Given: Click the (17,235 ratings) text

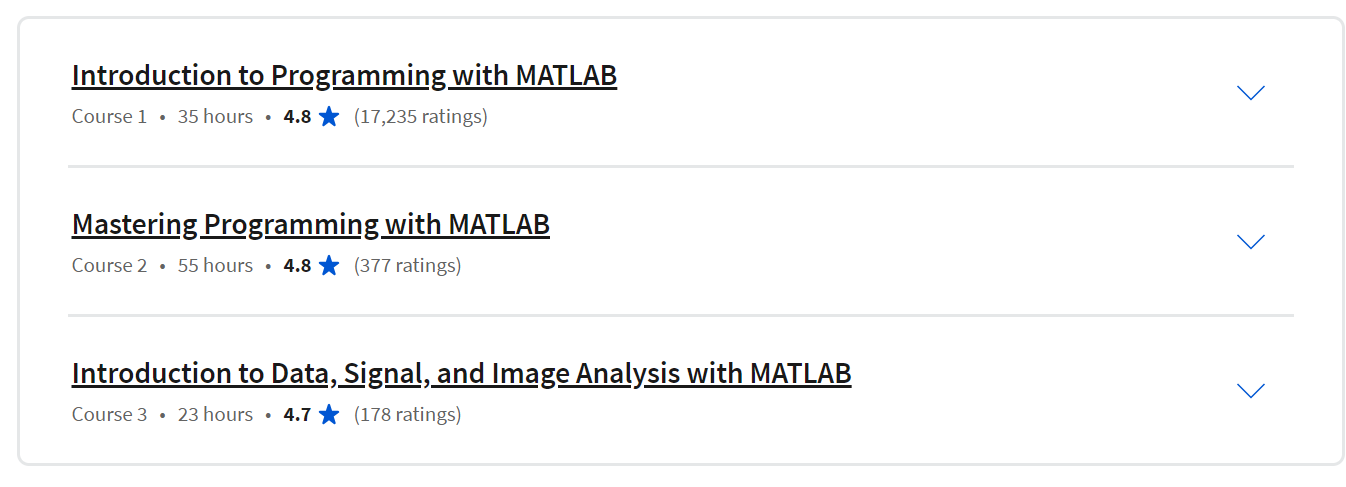Looking at the screenshot, I should tap(420, 117).
